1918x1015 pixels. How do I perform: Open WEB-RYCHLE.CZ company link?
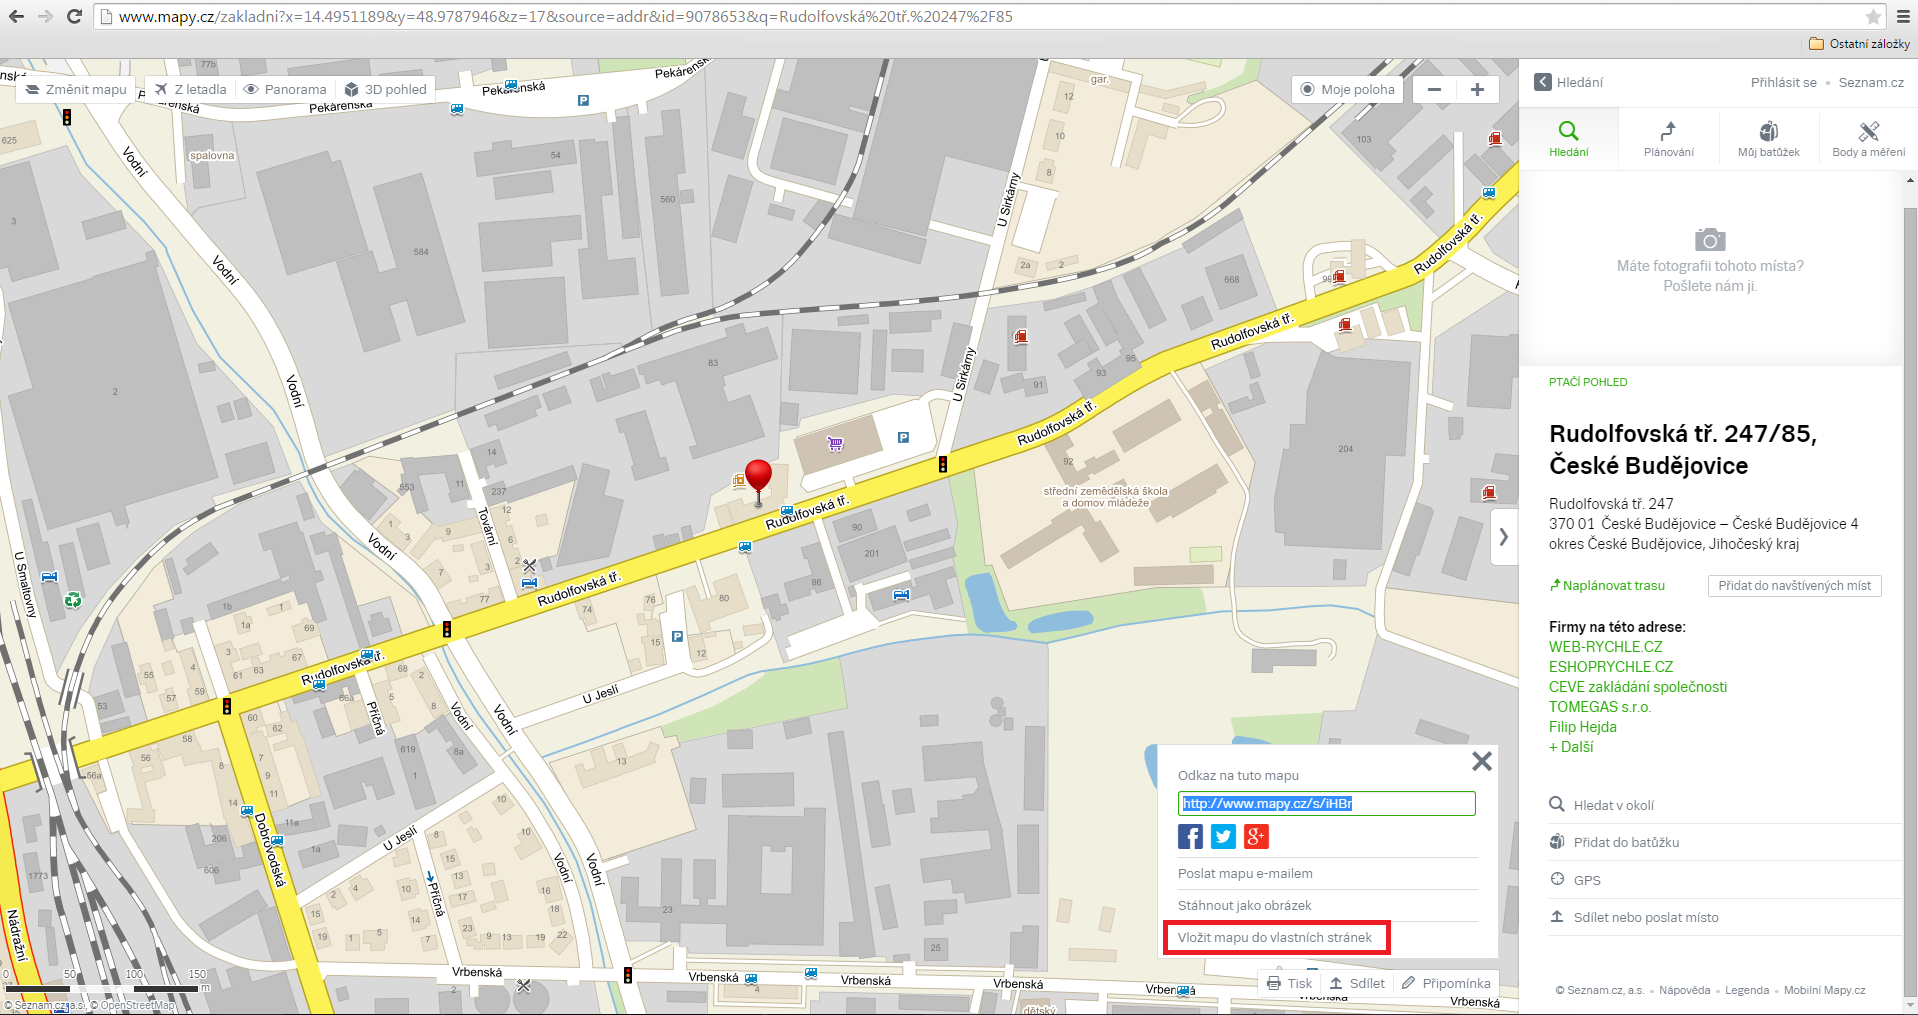pyautogui.click(x=1605, y=647)
